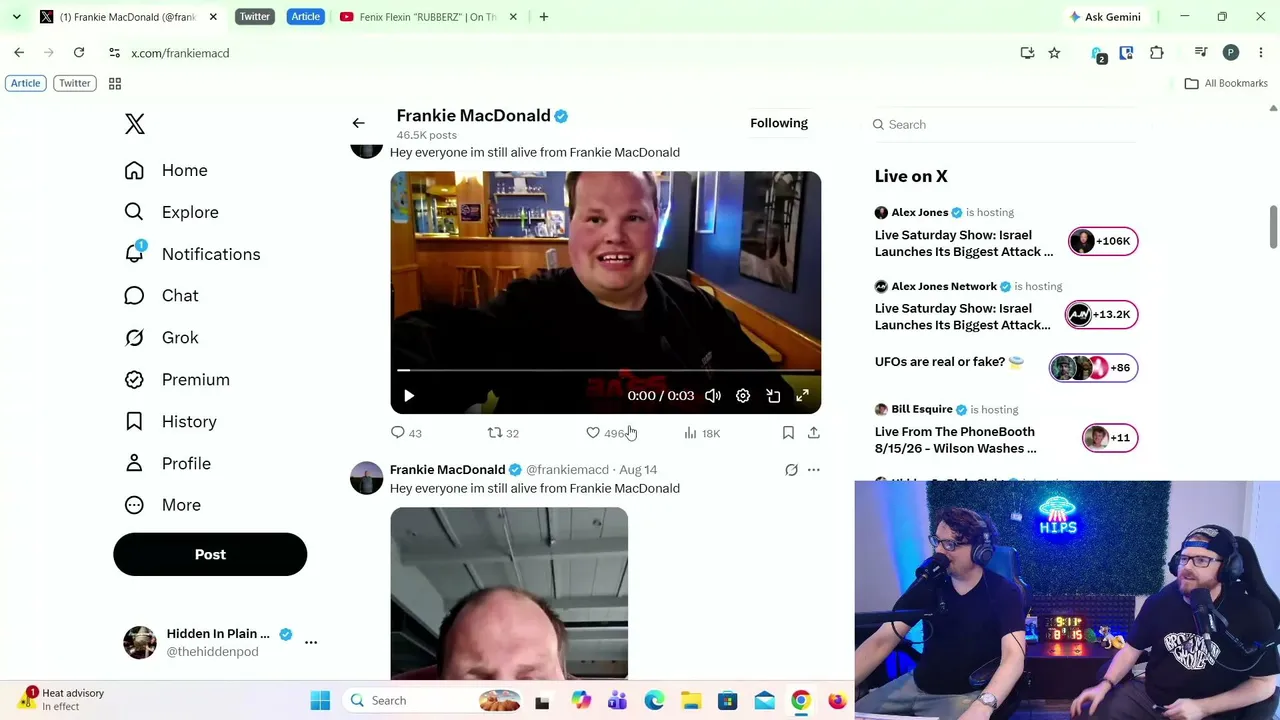Open Chat in the X sidebar

pos(160,296)
